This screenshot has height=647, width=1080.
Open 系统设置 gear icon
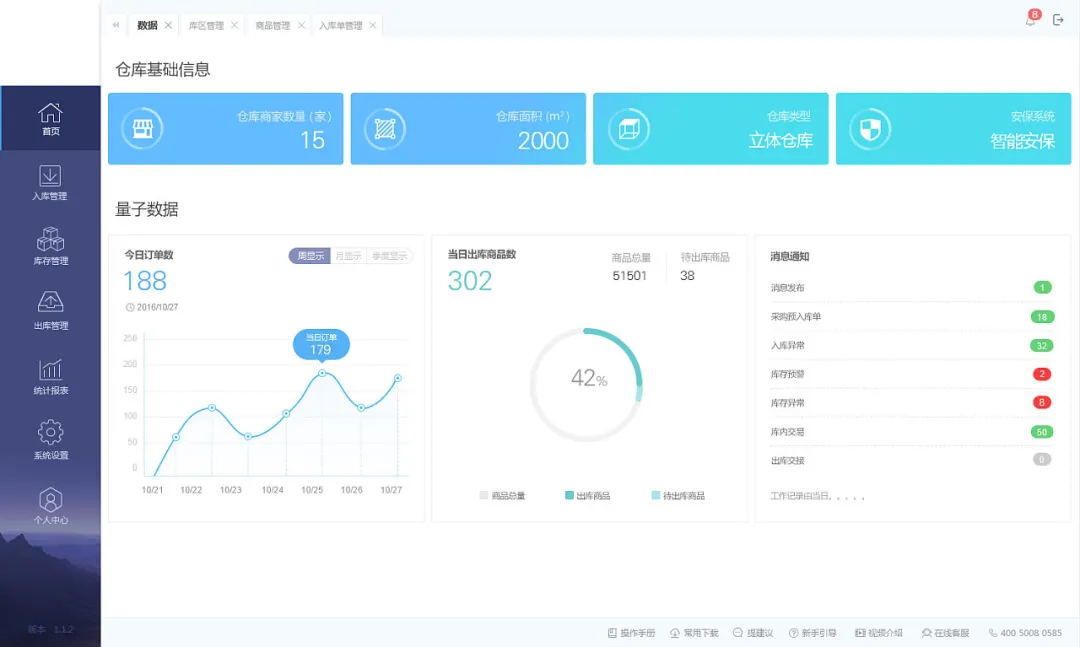pos(50,432)
